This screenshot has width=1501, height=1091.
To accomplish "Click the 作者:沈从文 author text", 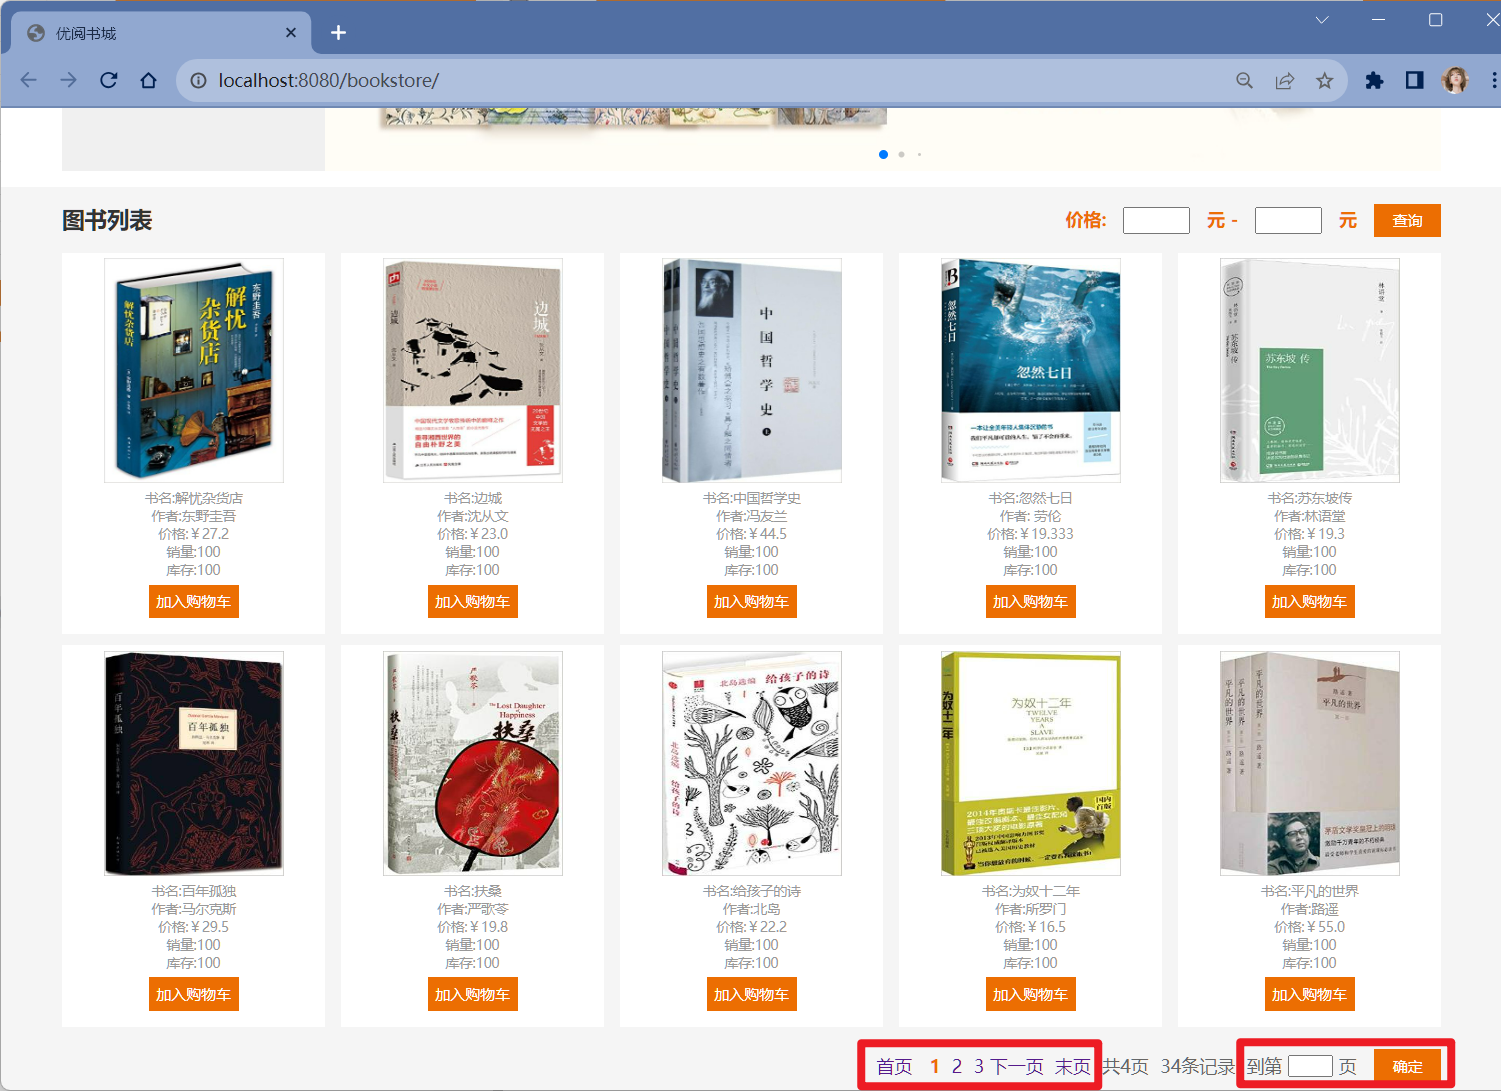I will [x=473, y=516].
